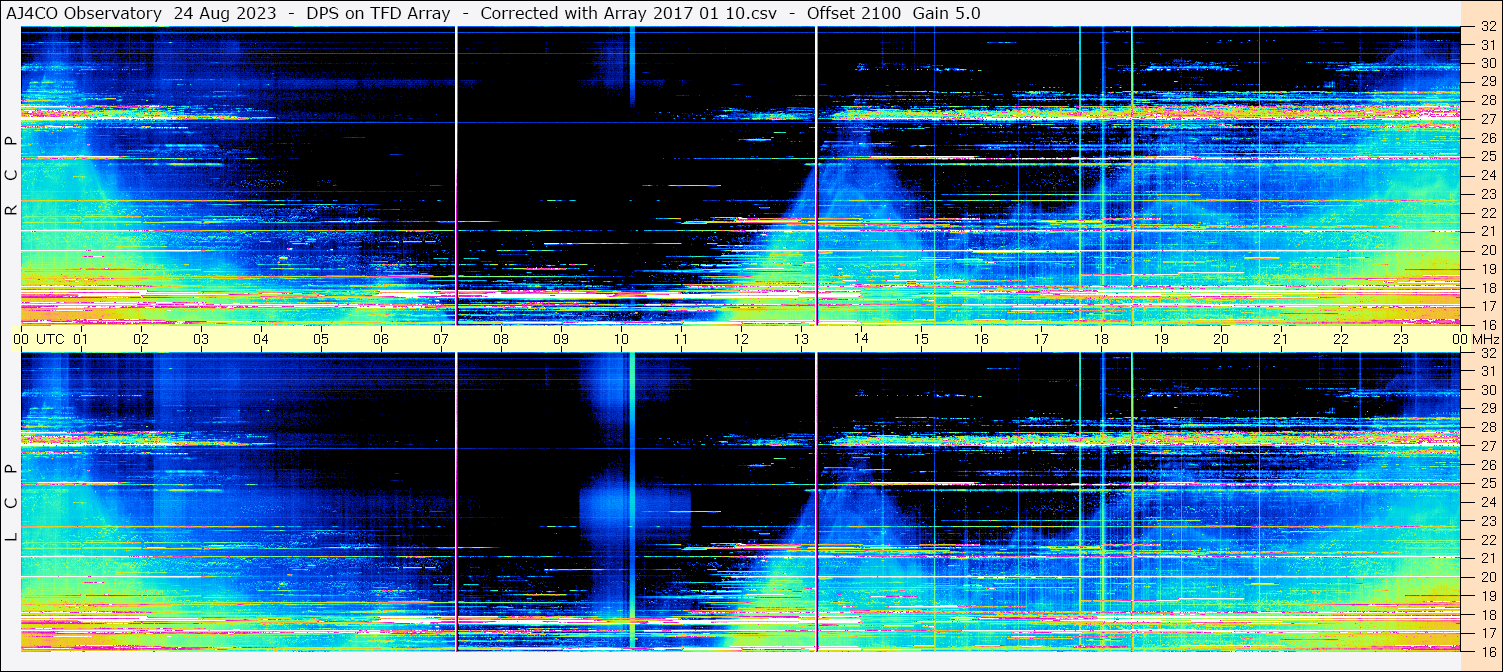Select hour mark 05 on the UTC axis
The width and height of the screenshot is (1503, 672).
point(321,339)
